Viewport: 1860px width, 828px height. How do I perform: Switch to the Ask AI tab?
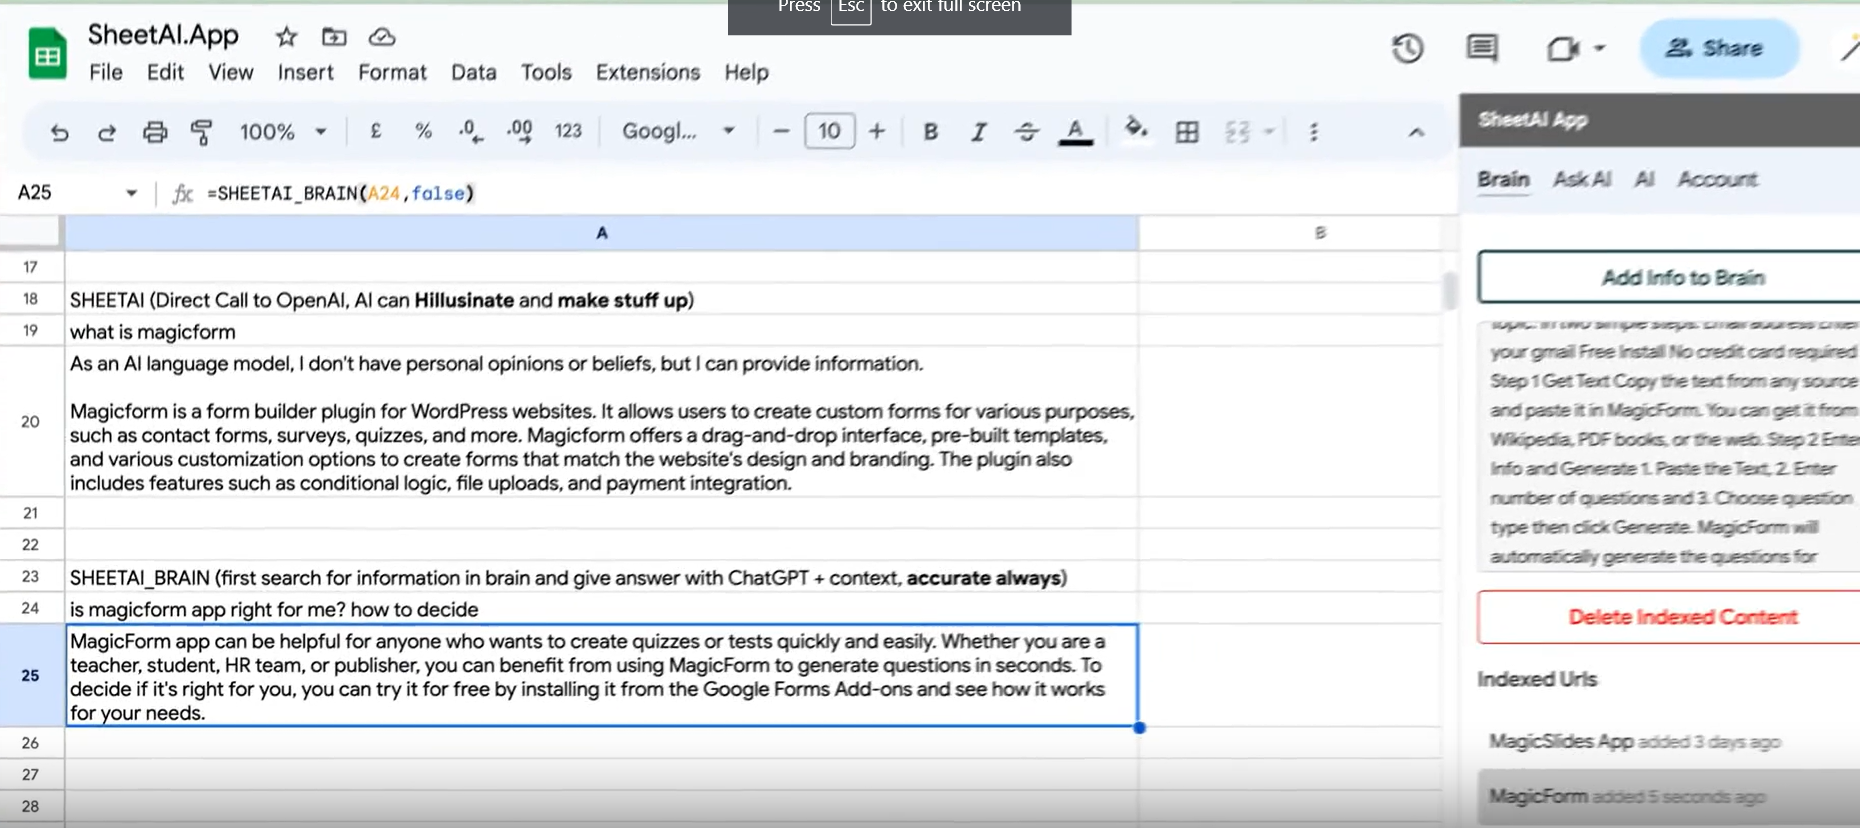[x=1582, y=179]
